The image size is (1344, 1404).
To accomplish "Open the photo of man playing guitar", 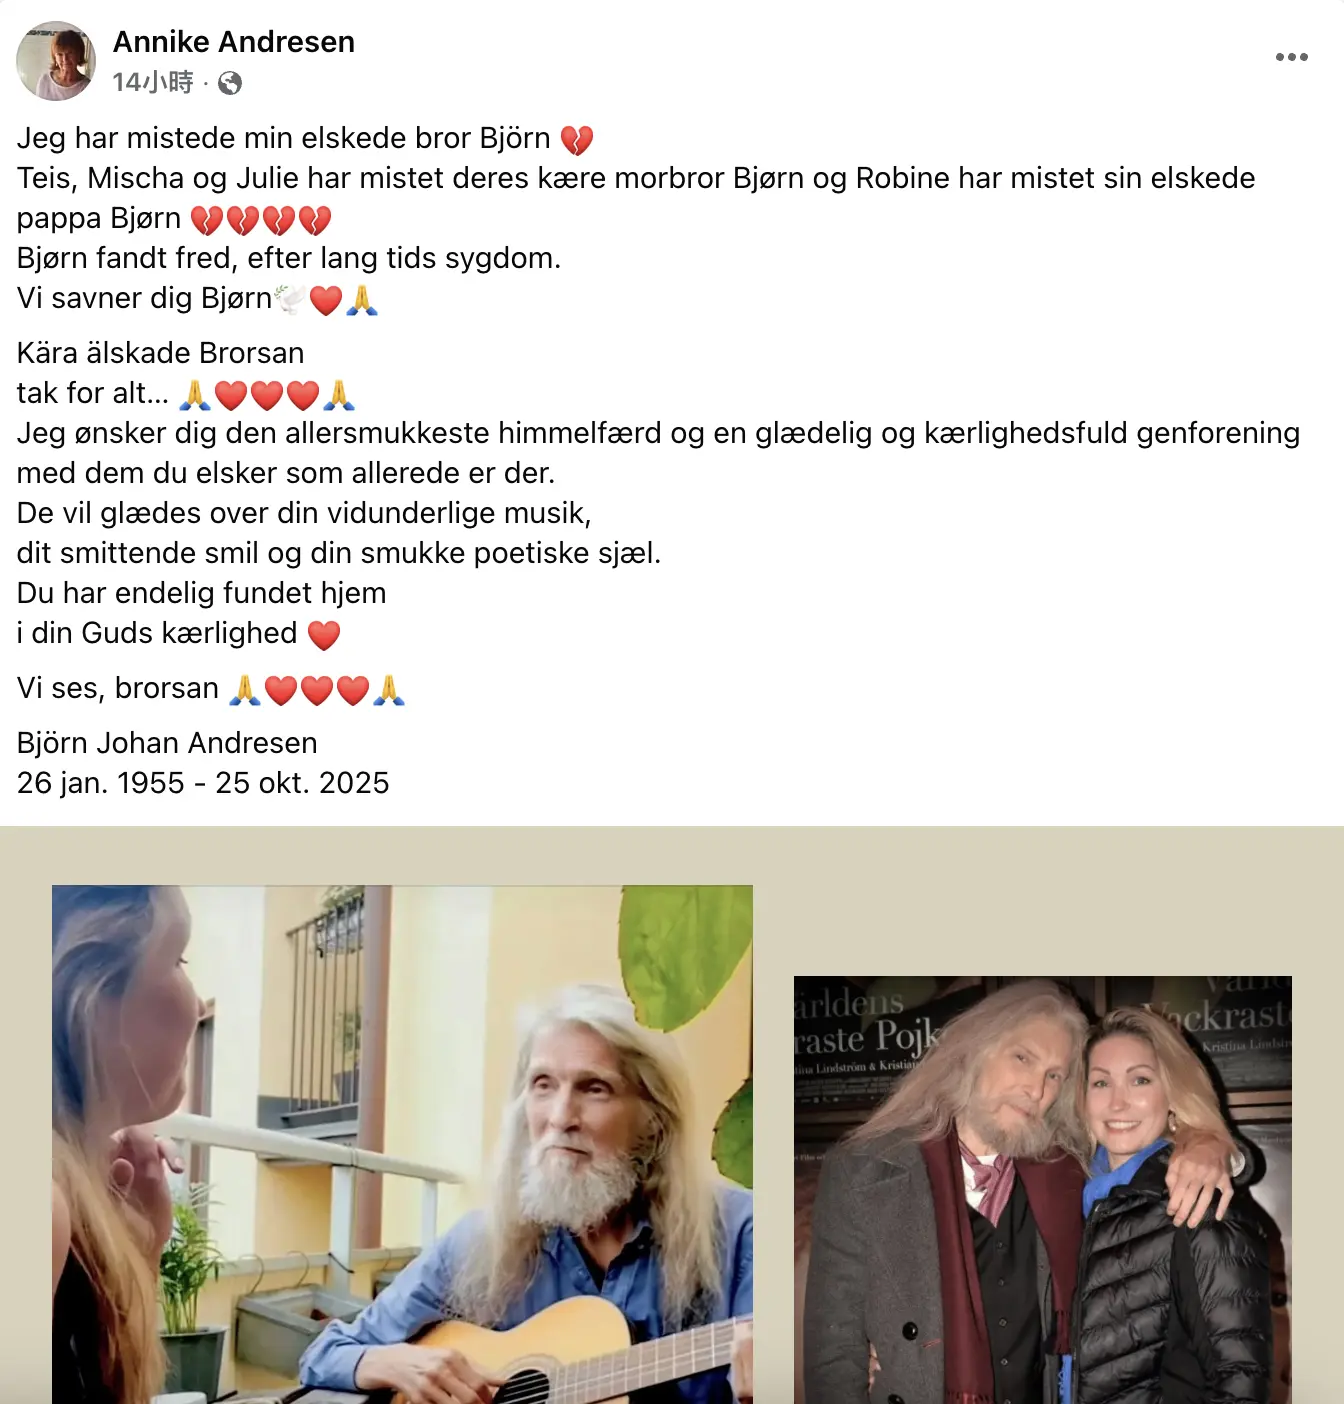I will (x=402, y=1144).
